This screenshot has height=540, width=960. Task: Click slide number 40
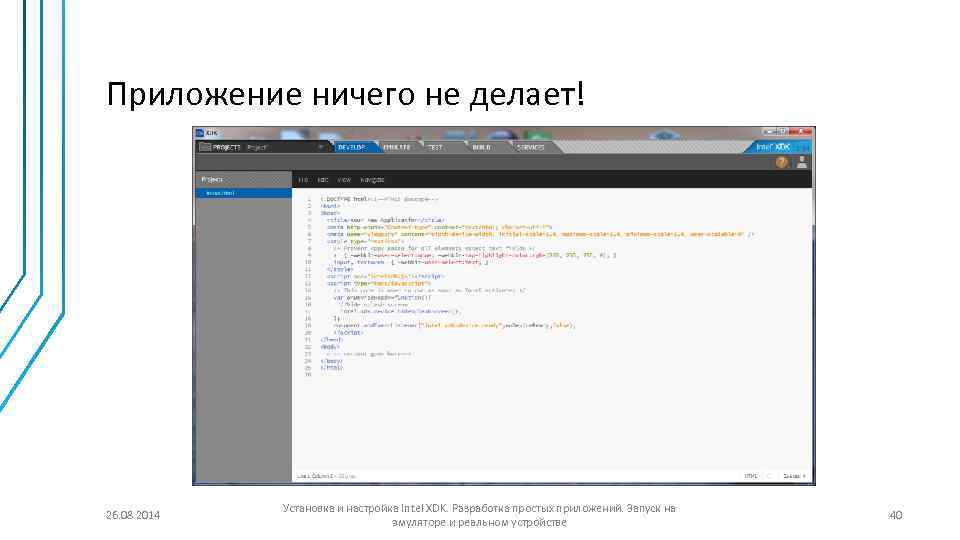896,515
